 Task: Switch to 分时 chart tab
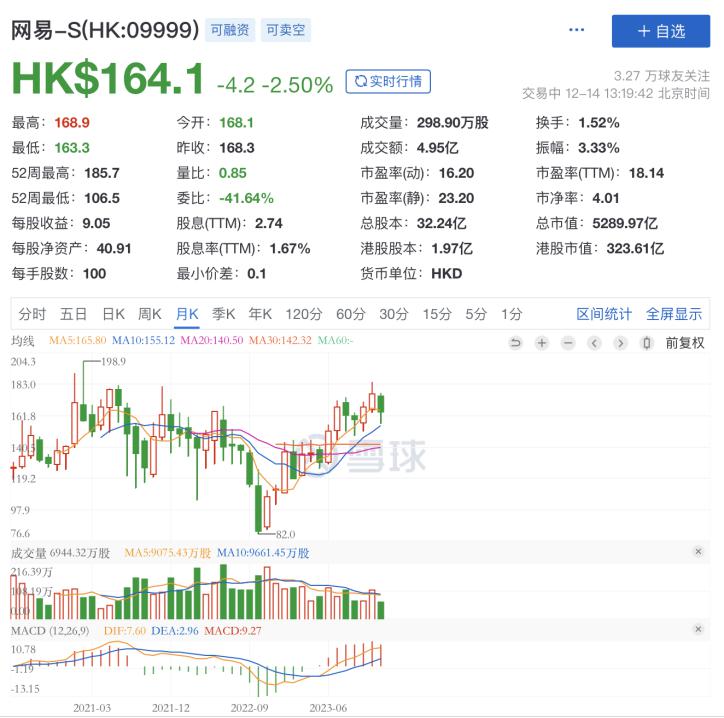(x=32, y=314)
